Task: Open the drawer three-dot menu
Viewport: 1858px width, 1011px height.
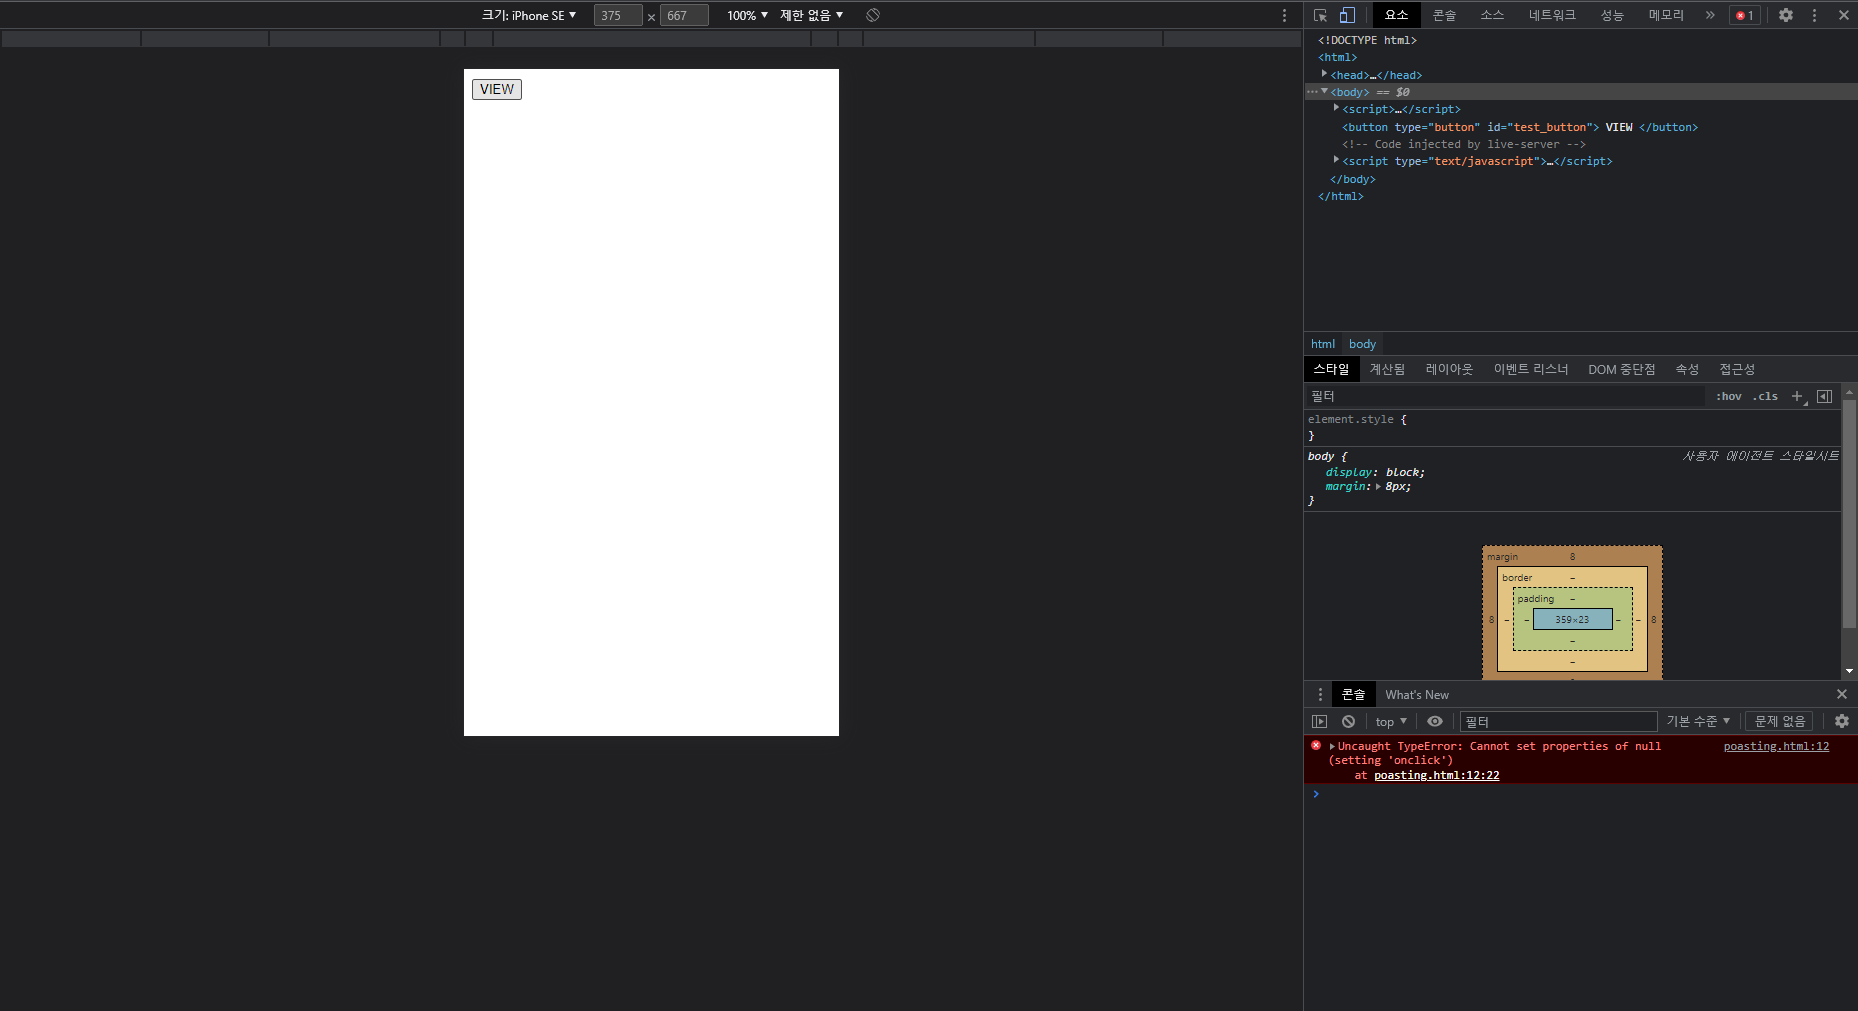Action: (x=1320, y=694)
